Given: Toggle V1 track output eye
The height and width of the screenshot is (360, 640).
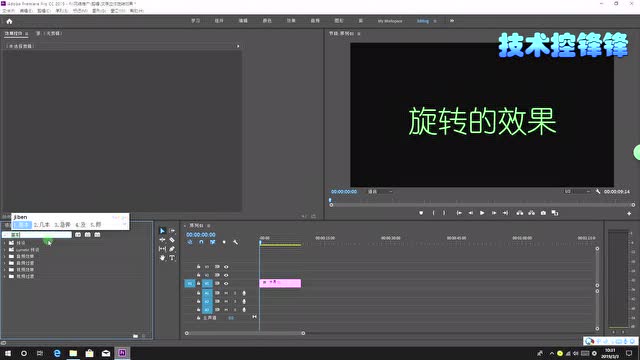Looking at the screenshot, I should (x=226, y=283).
